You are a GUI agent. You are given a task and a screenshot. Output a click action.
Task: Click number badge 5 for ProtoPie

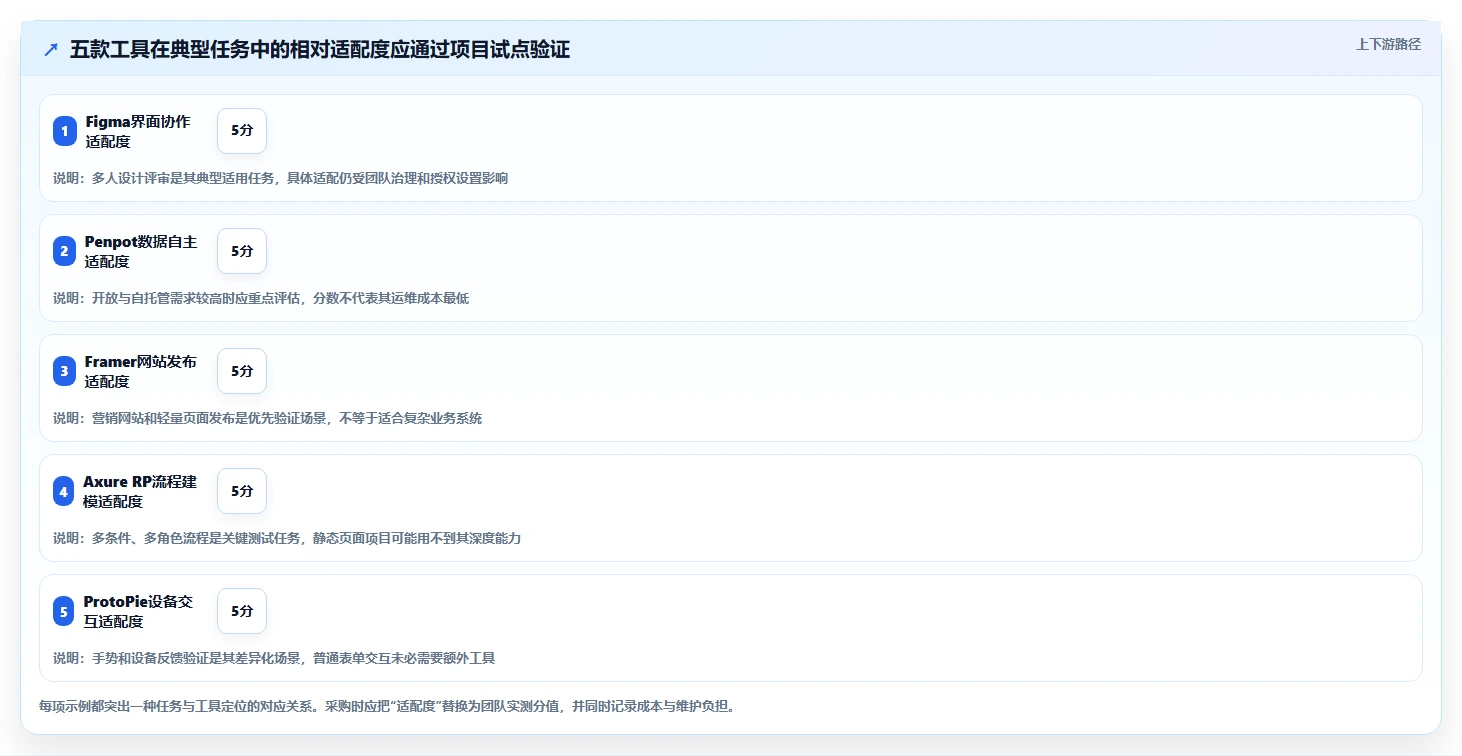[x=65, y=611]
